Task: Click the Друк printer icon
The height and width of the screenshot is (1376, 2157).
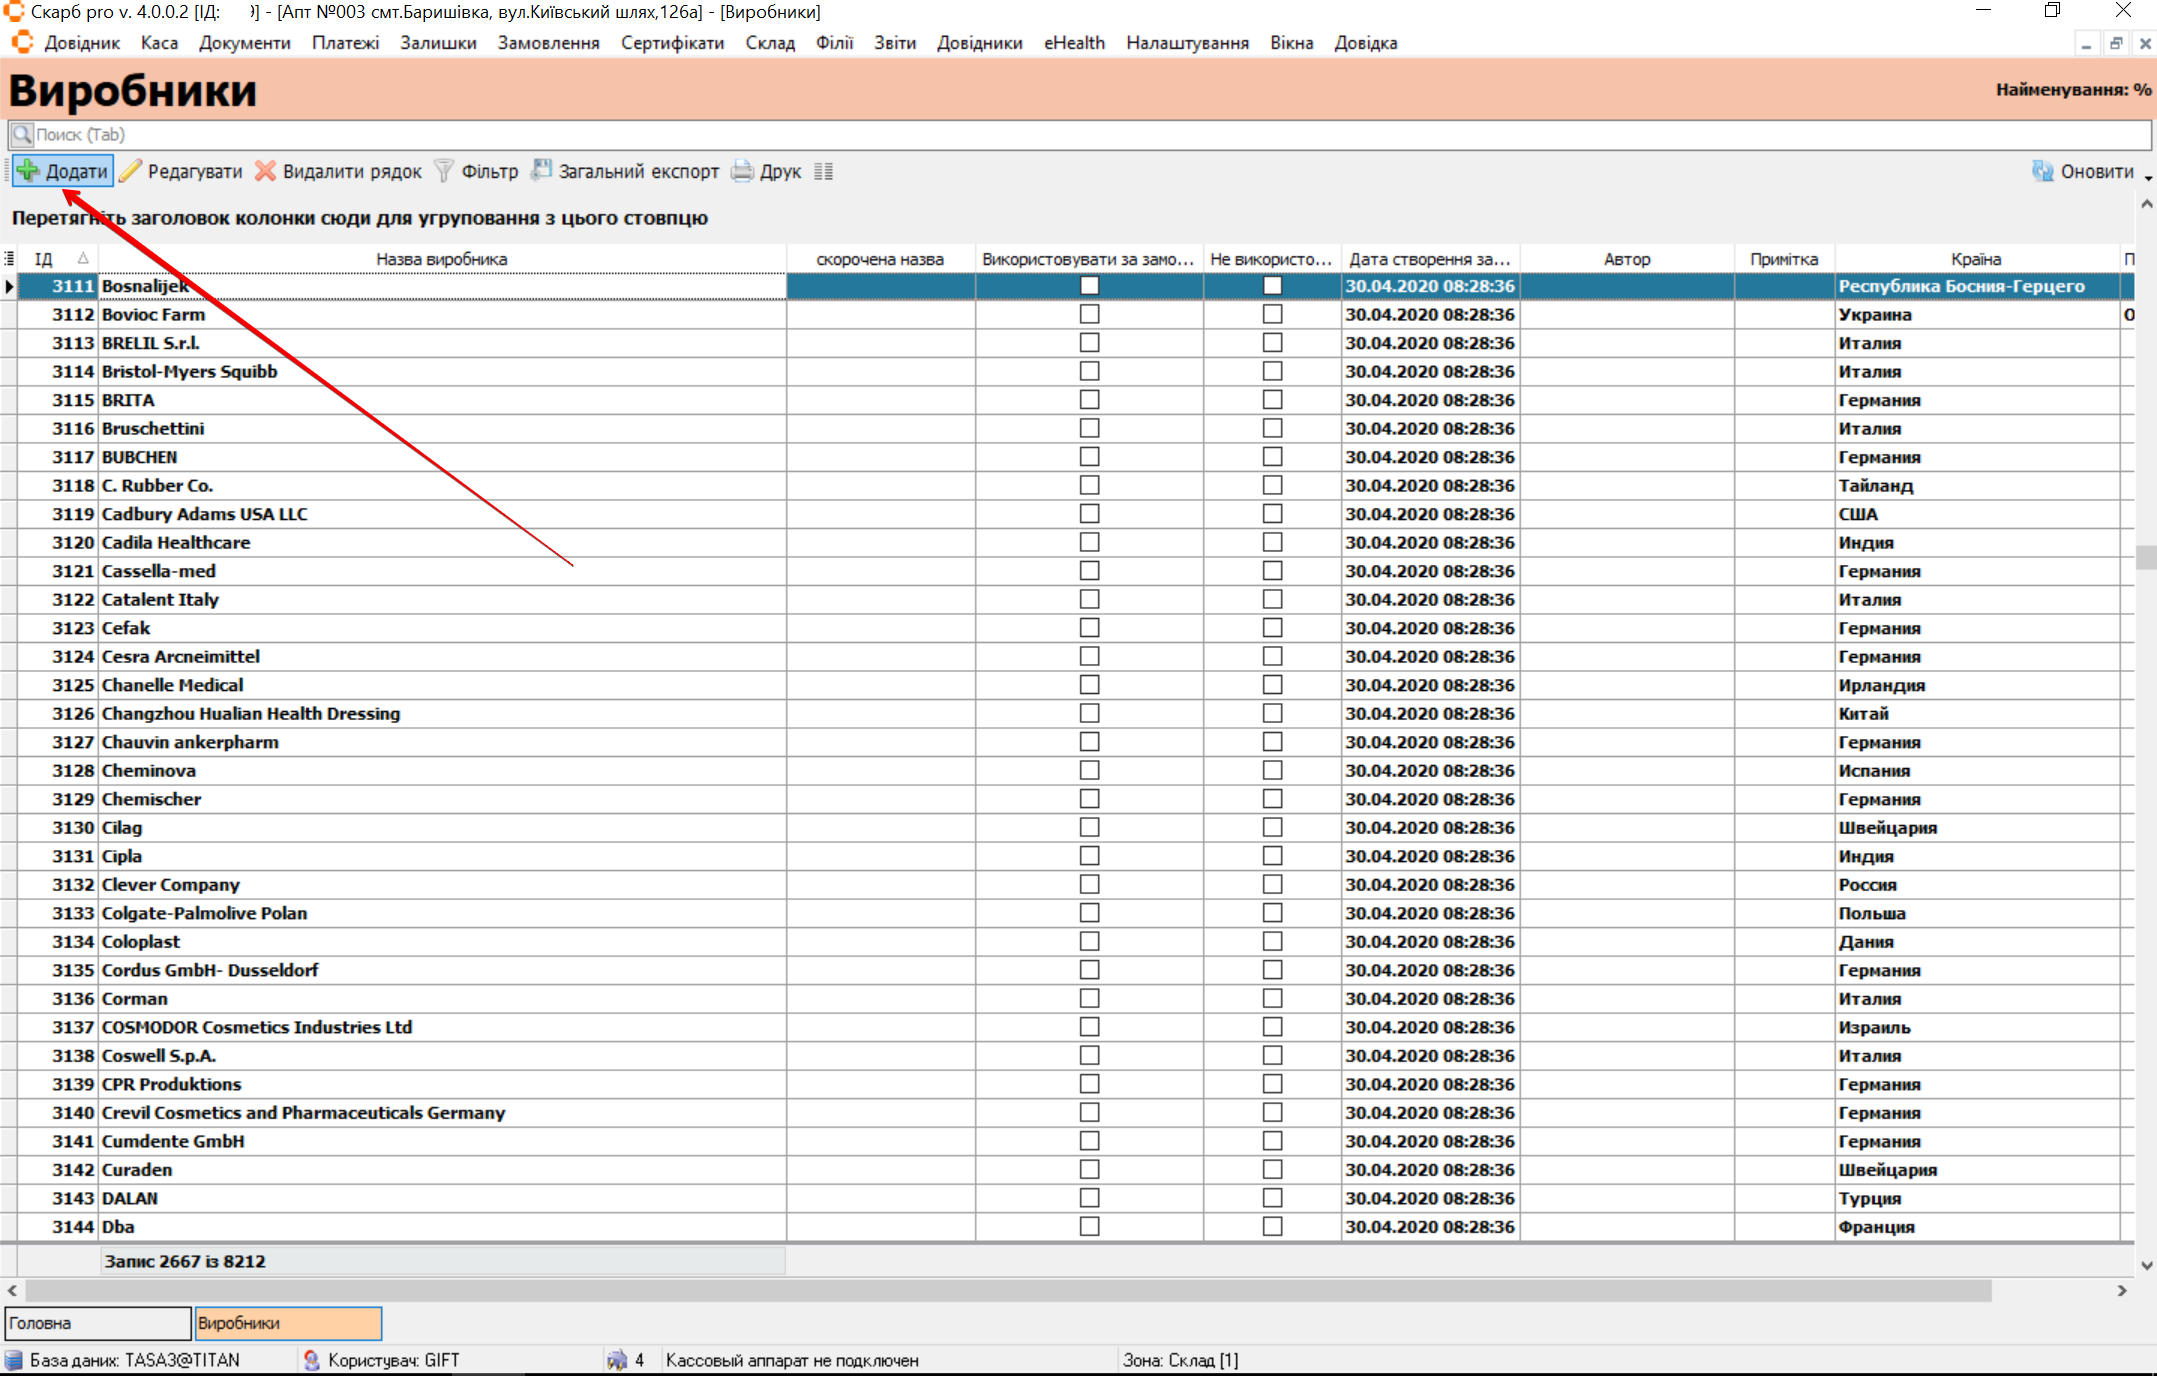Action: 742,171
